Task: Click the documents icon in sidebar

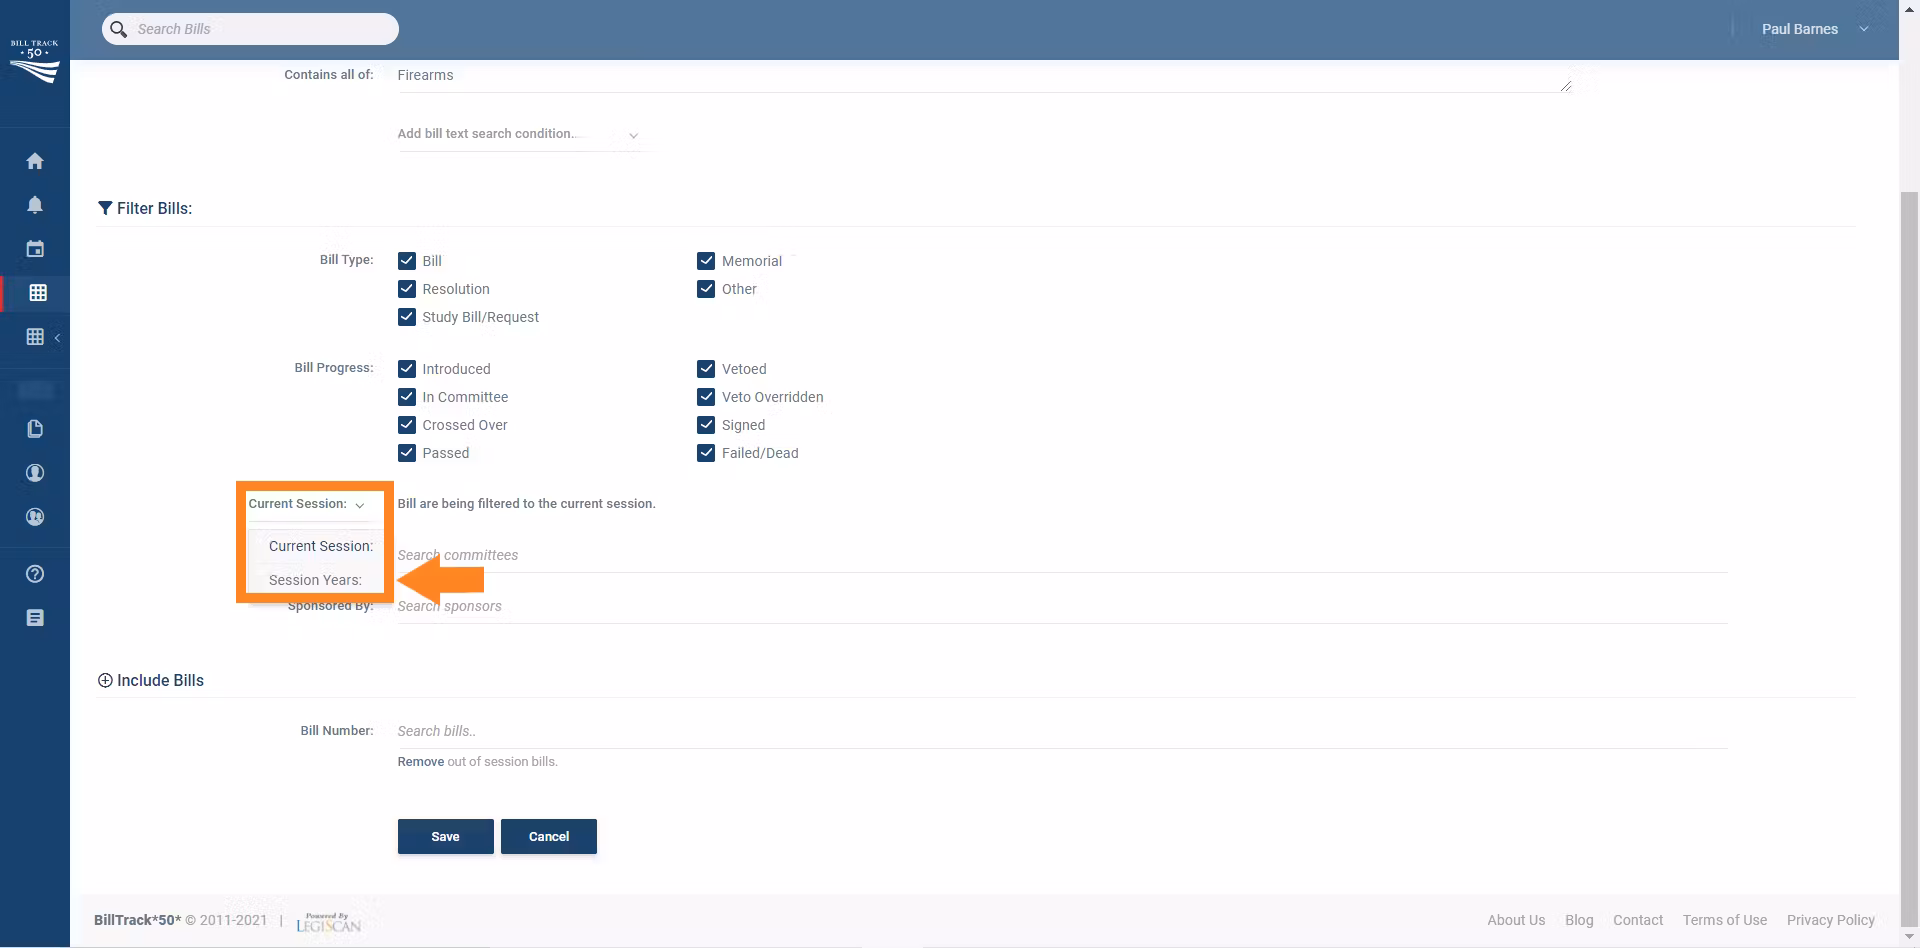Action: coord(35,429)
